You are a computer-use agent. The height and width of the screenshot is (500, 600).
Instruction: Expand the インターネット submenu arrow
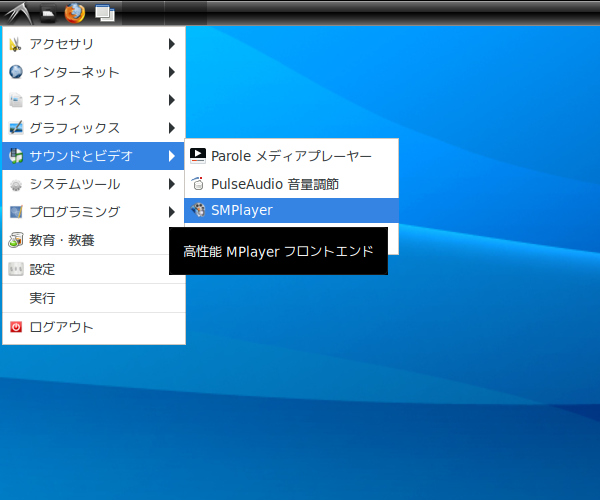click(x=172, y=72)
